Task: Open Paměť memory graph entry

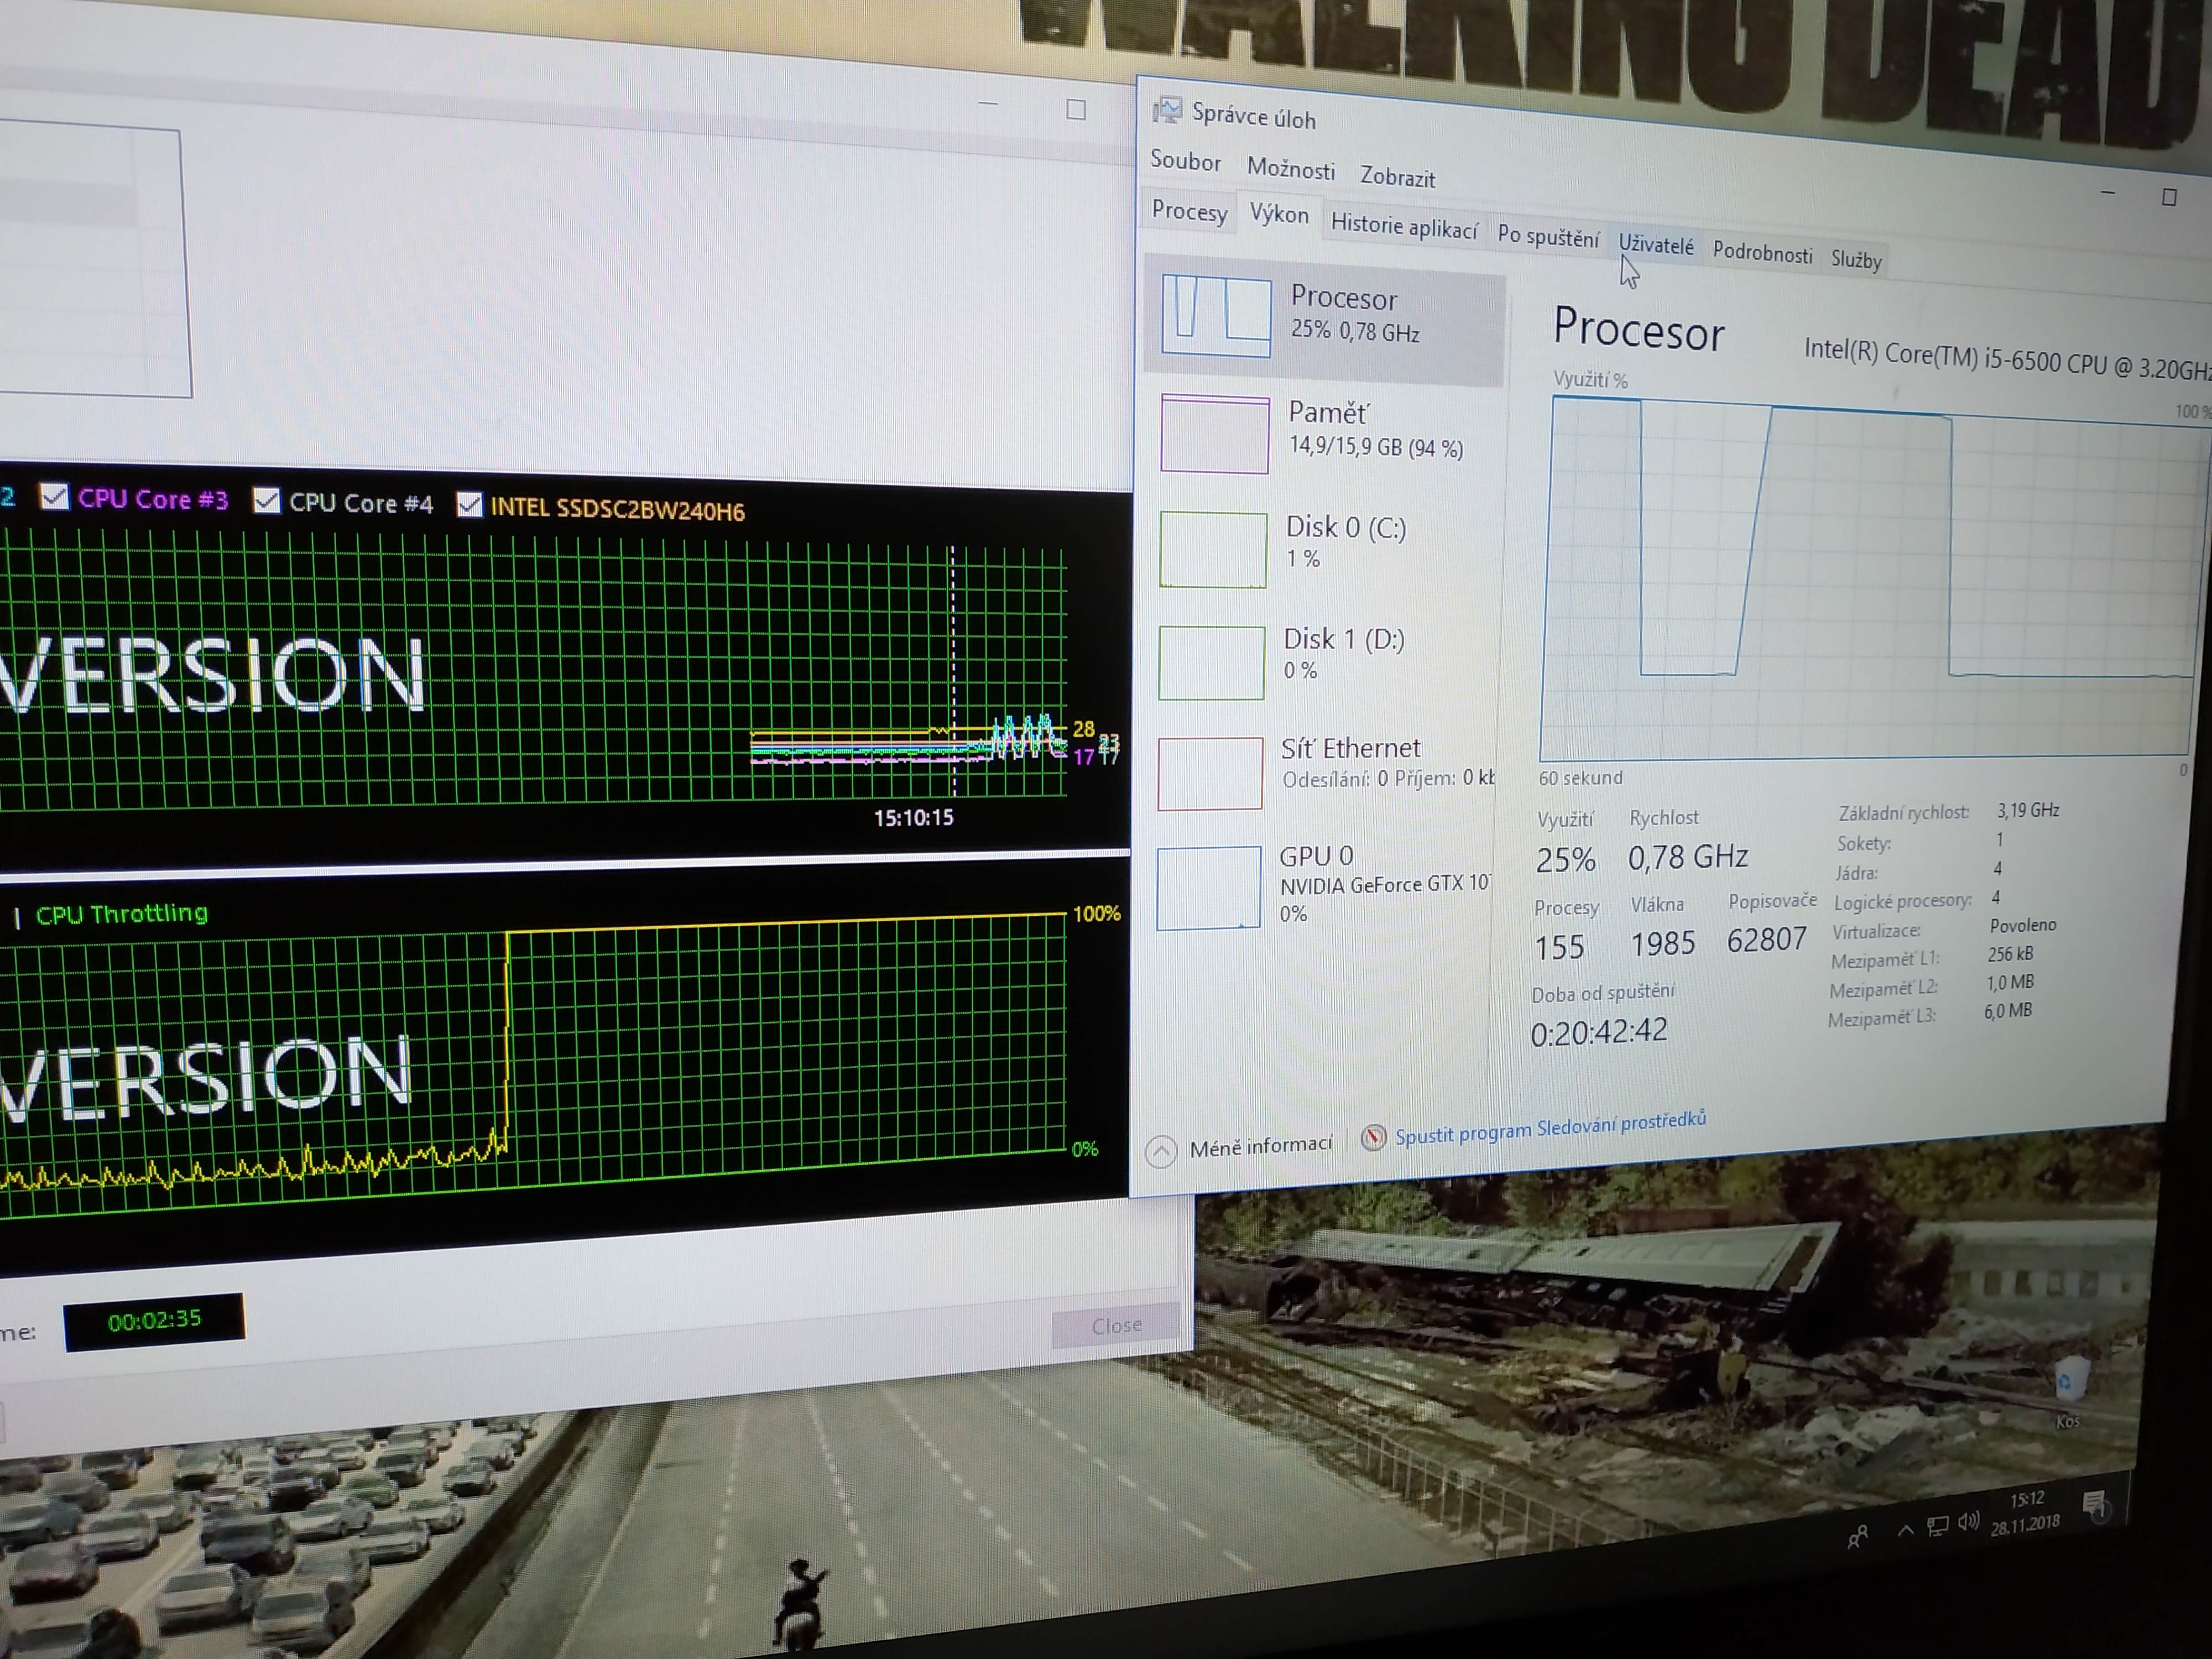Action: coord(1214,433)
